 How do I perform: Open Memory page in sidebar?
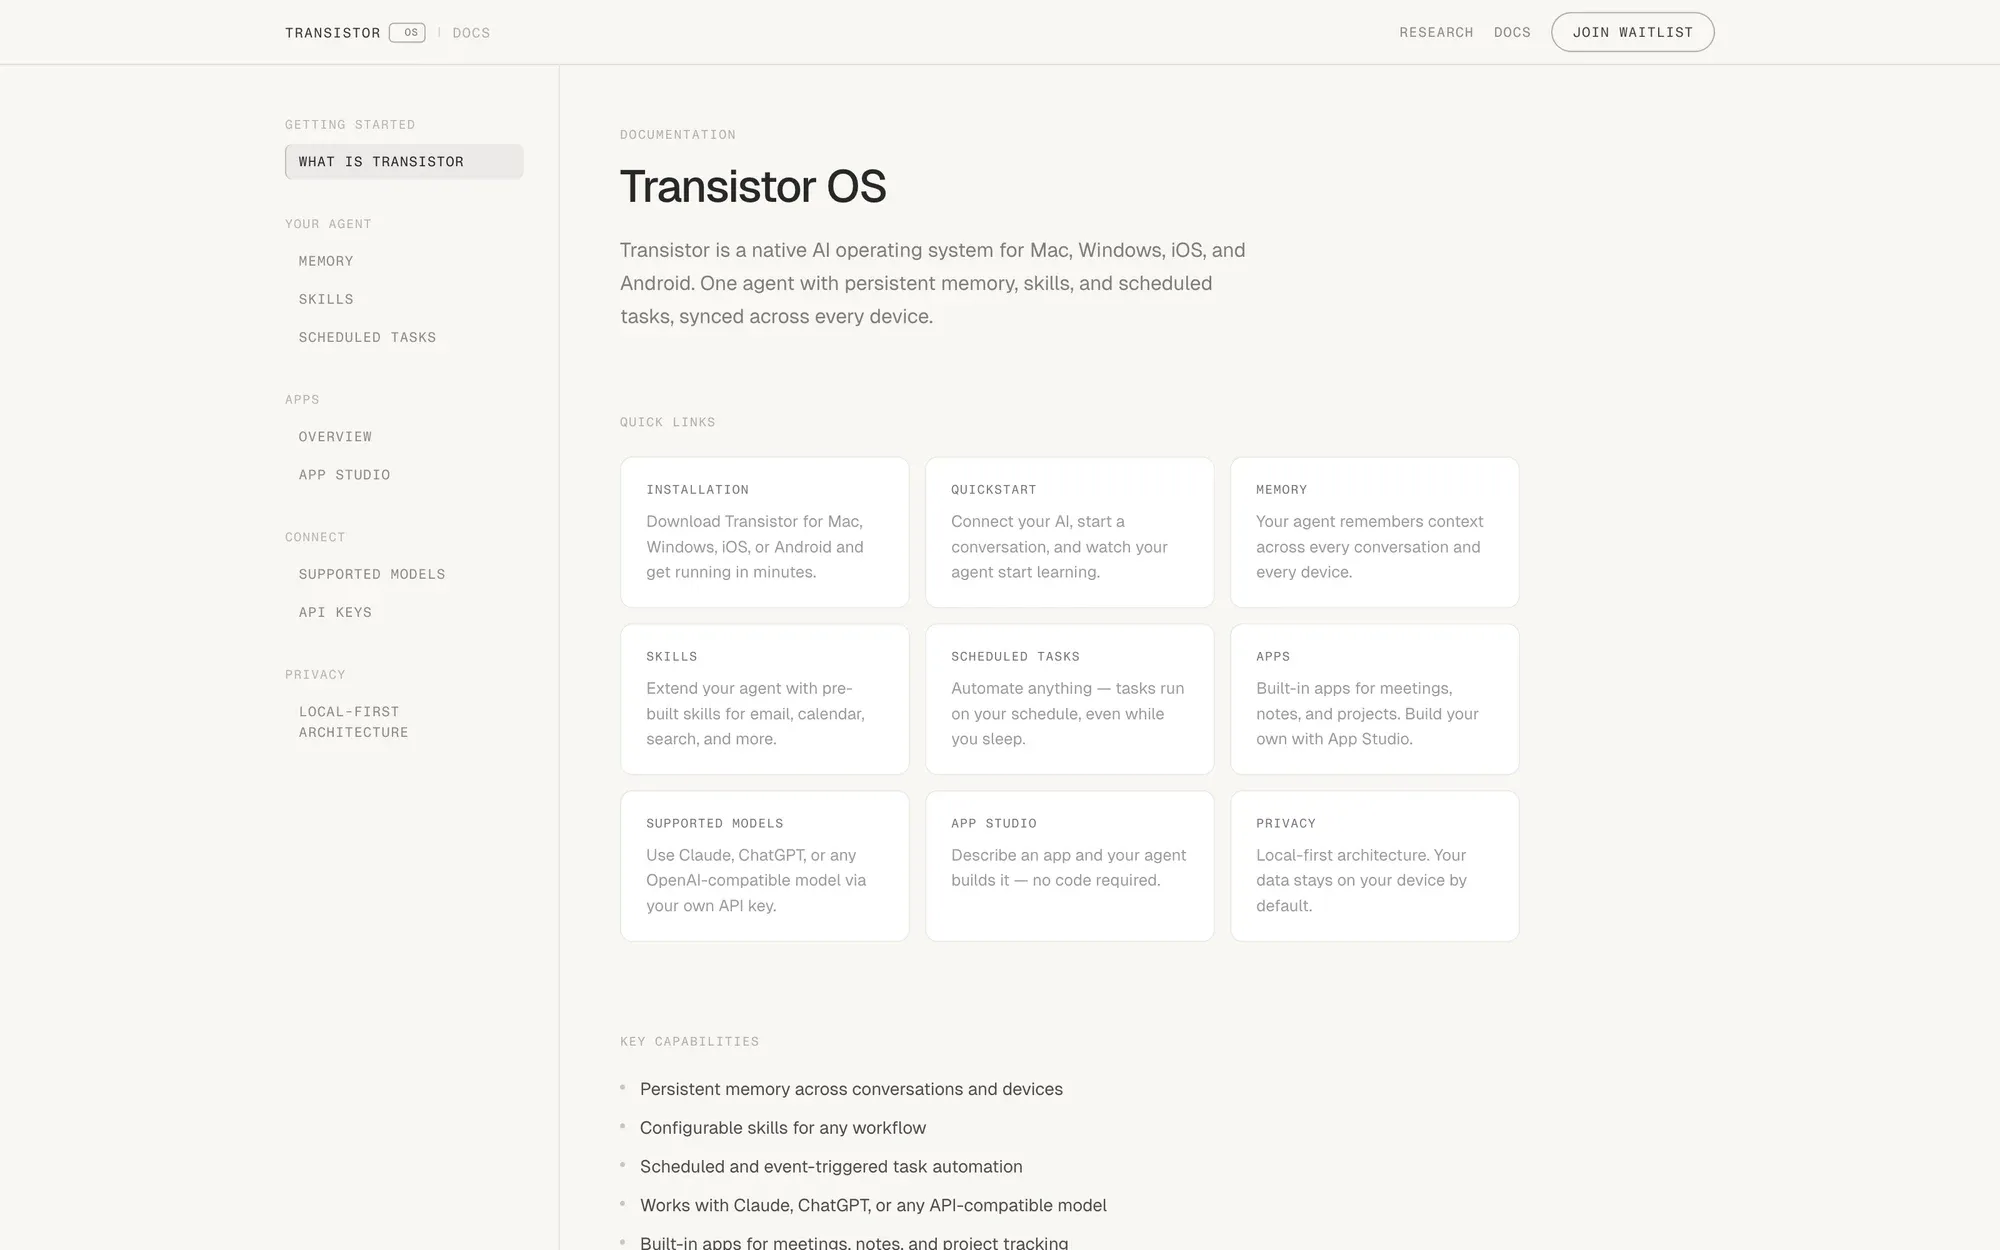326,261
